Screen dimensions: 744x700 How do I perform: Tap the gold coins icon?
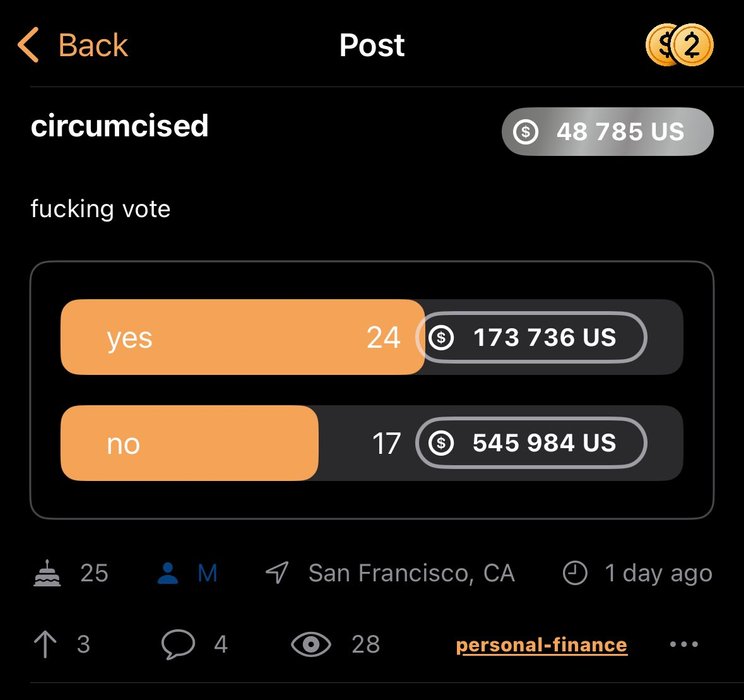[680, 45]
